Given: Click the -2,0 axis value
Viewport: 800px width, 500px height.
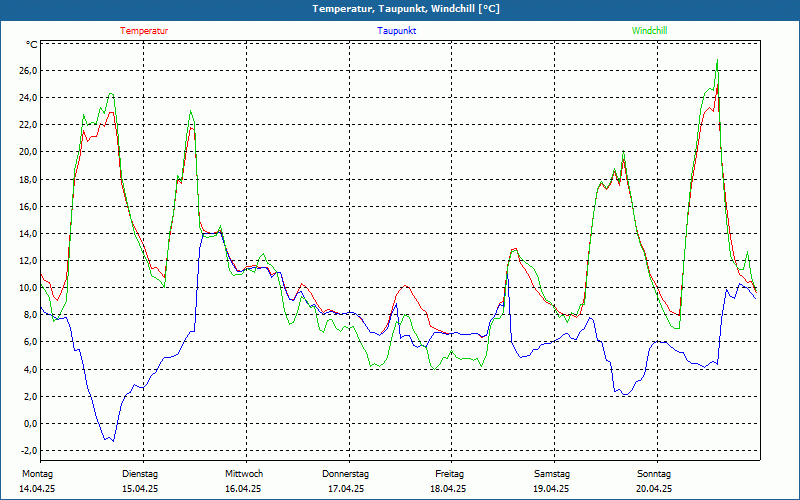Looking at the screenshot, I should (x=29, y=451).
